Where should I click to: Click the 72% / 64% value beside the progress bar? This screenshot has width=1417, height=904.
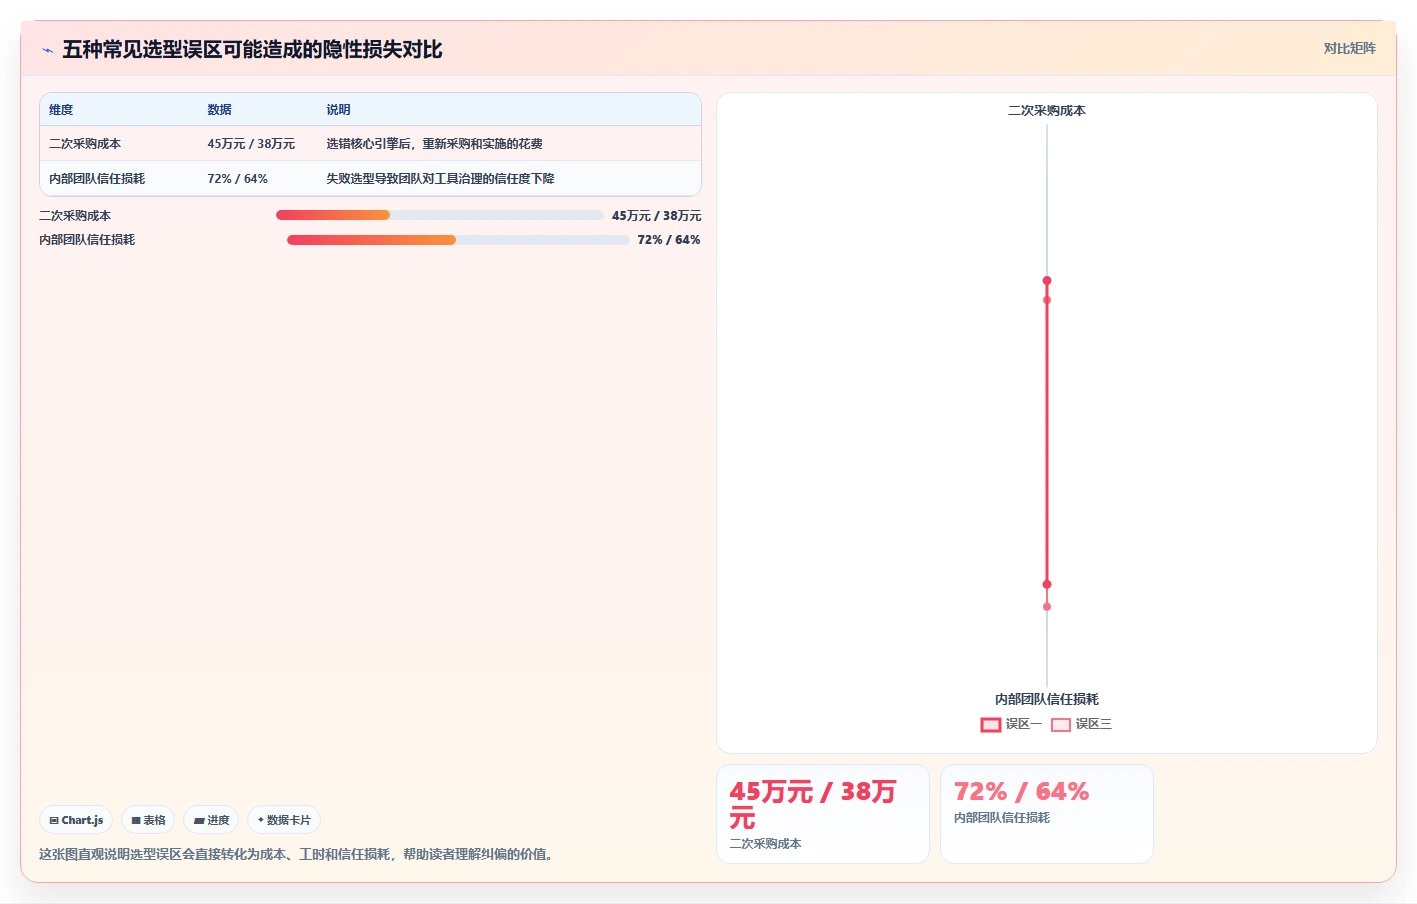(669, 240)
